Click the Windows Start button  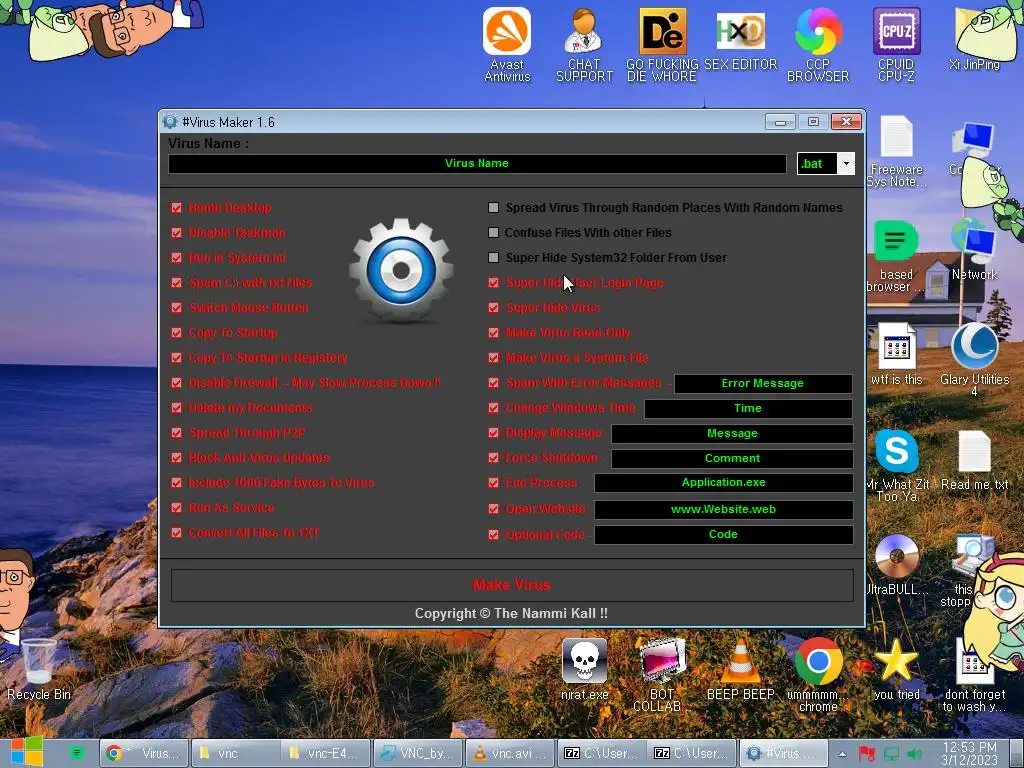[26, 752]
